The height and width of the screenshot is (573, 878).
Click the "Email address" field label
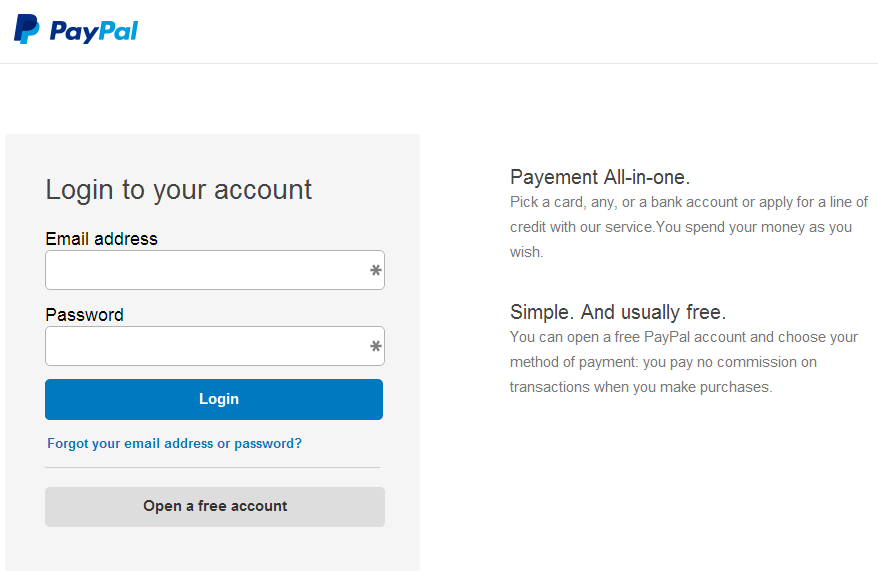pos(101,239)
